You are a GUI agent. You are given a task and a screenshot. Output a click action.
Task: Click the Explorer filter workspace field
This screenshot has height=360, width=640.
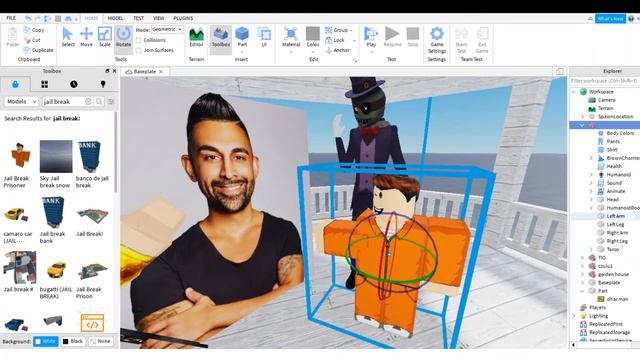pyautogui.click(x=605, y=81)
